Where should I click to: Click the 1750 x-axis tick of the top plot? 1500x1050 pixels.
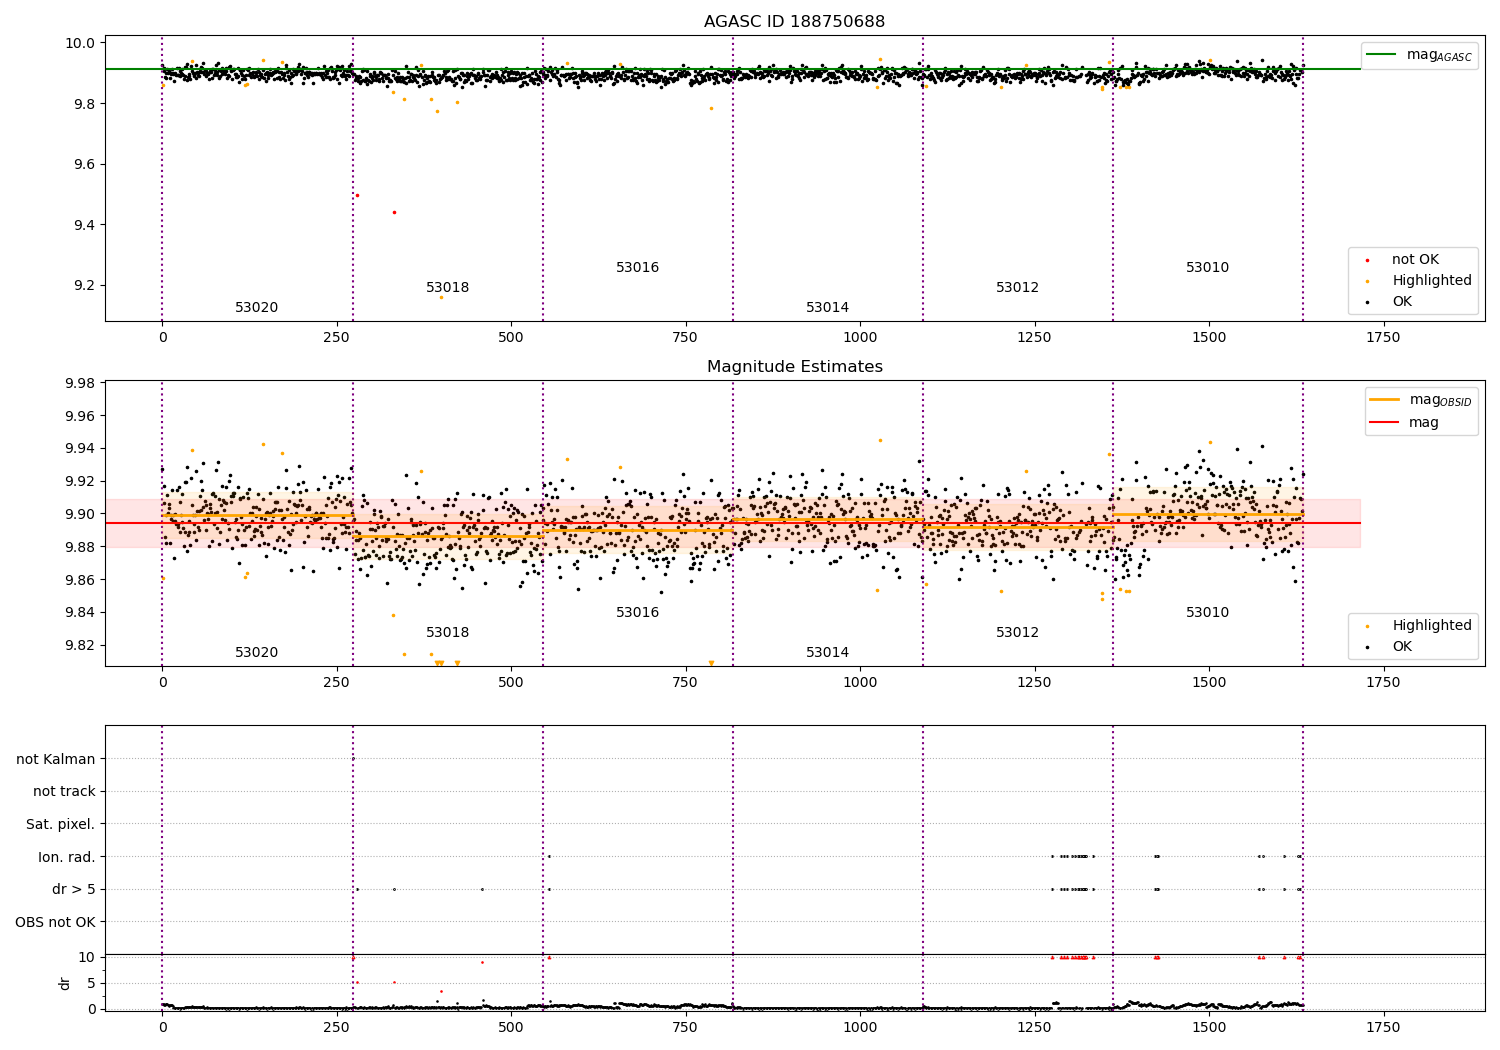pos(1383,338)
